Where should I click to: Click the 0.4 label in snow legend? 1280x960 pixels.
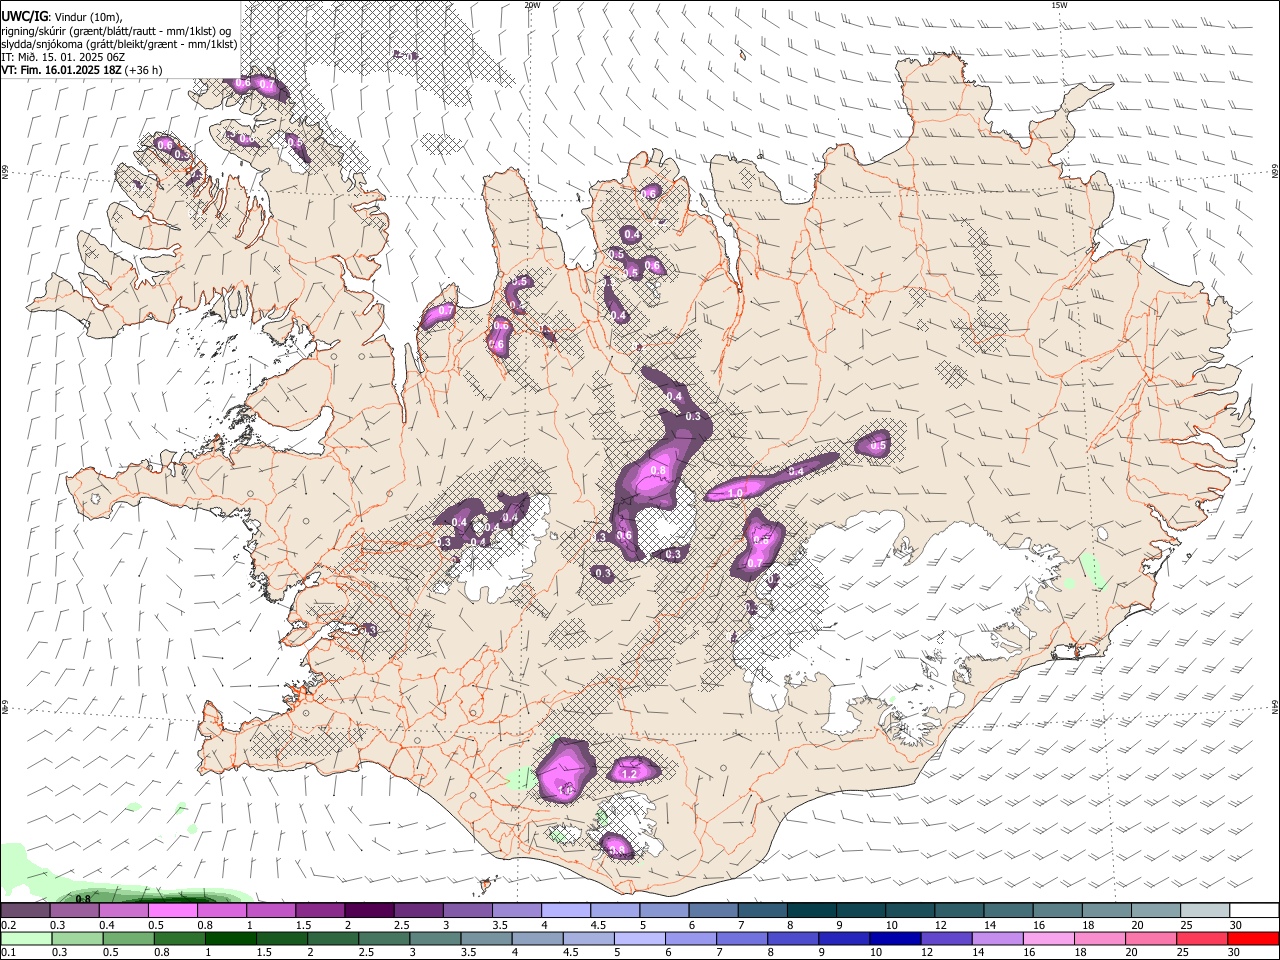106,925
